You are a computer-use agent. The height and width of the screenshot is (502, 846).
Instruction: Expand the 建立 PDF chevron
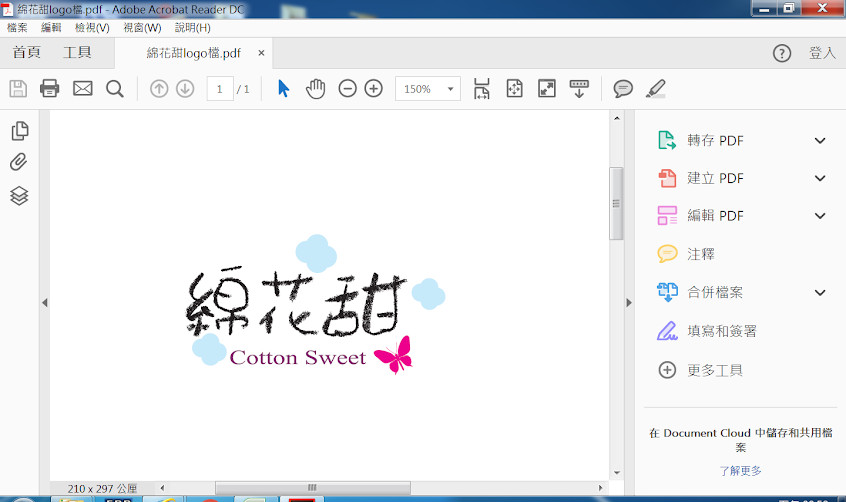(x=820, y=178)
